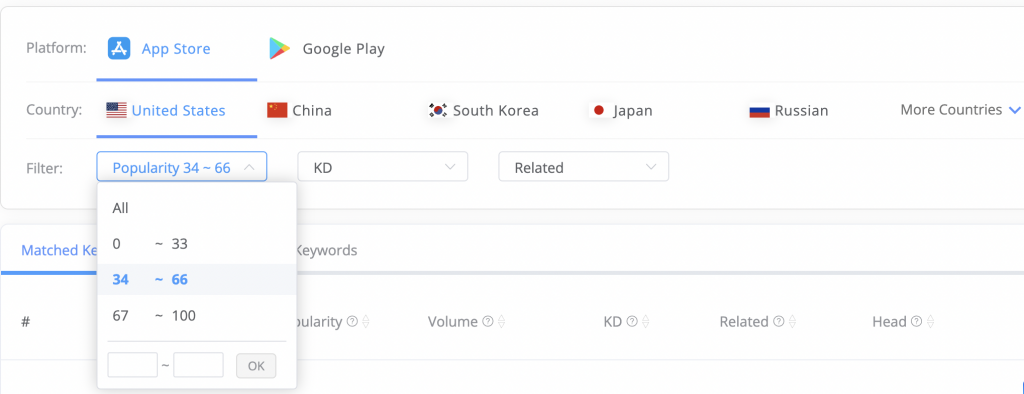Sort by Popularity using sort arrows
This screenshot has width=1024, height=394.
pyautogui.click(x=366, y=321)
